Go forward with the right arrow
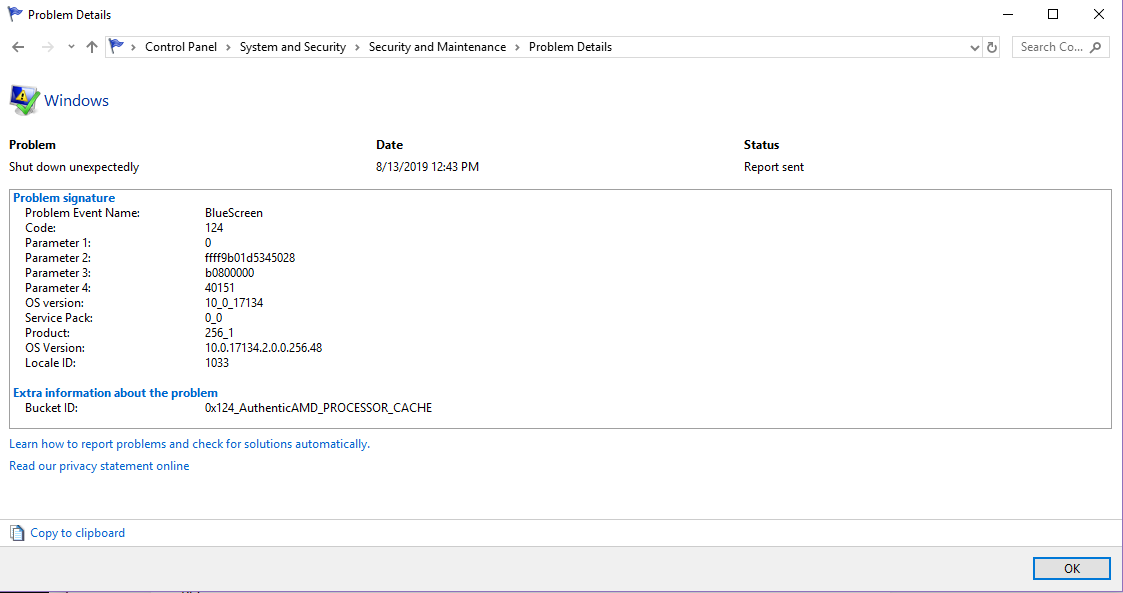 pos(47,47)
